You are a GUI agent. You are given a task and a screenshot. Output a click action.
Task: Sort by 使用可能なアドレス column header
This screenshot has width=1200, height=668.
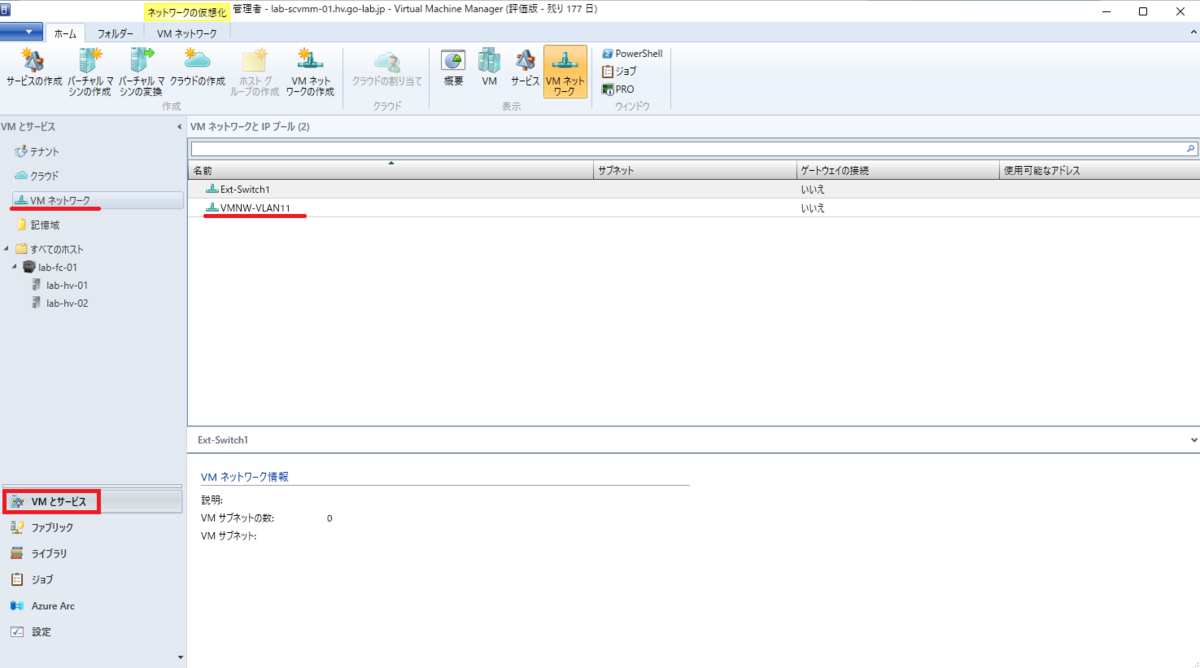[x=1099, y=170]
